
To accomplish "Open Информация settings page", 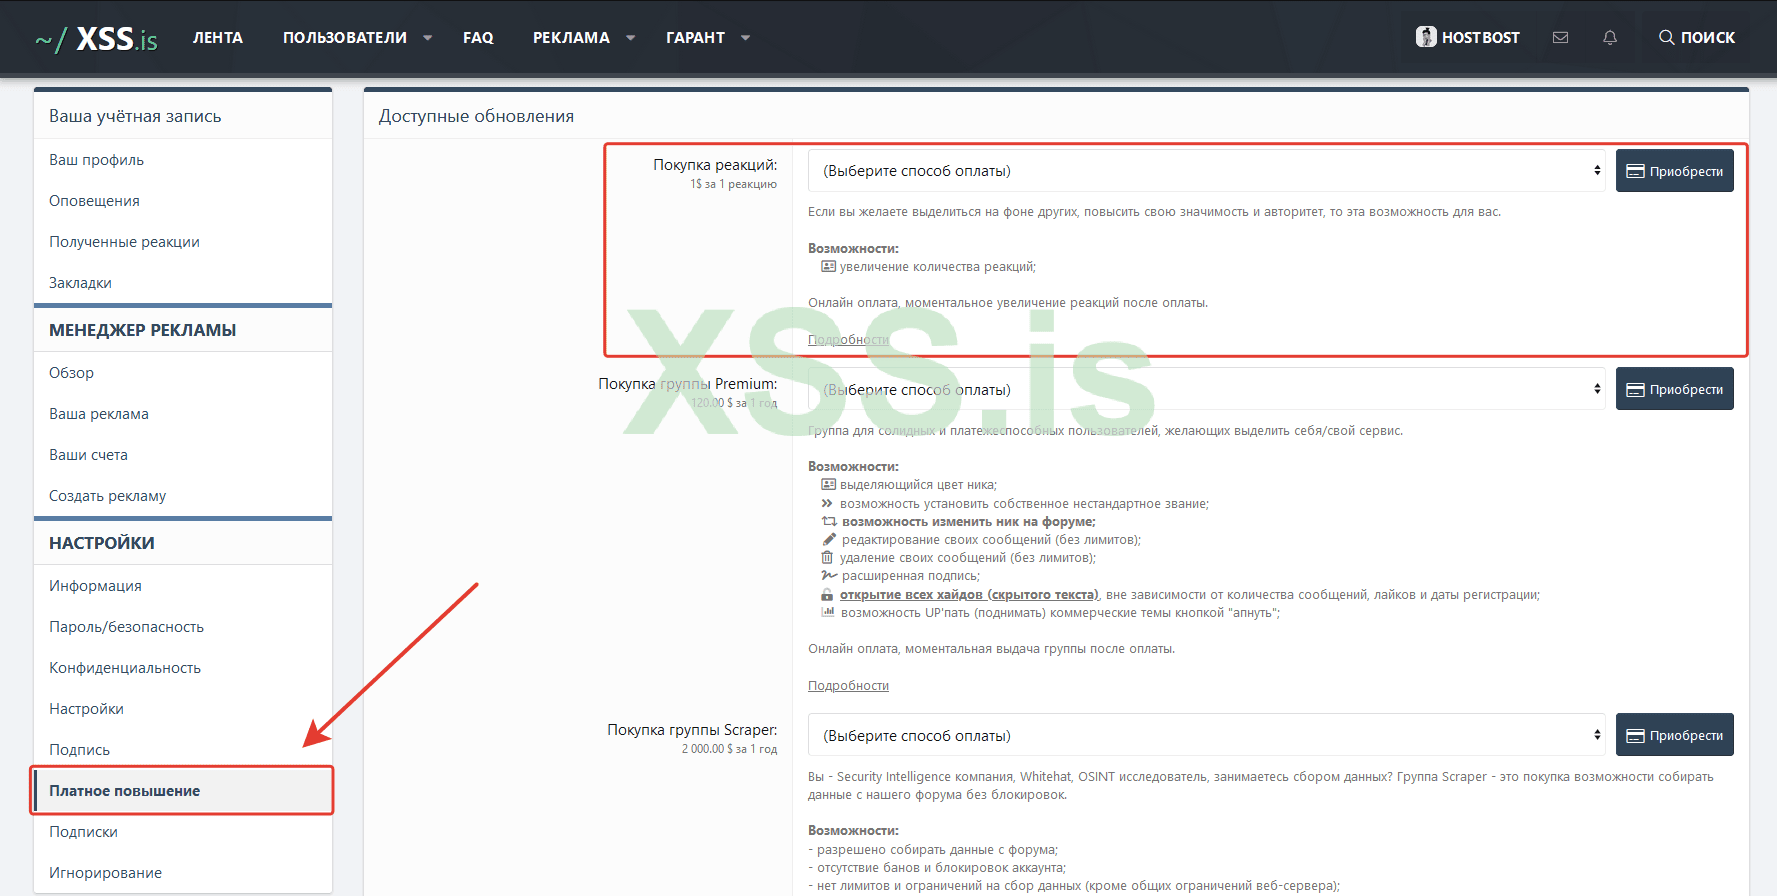I will (183, 586).
